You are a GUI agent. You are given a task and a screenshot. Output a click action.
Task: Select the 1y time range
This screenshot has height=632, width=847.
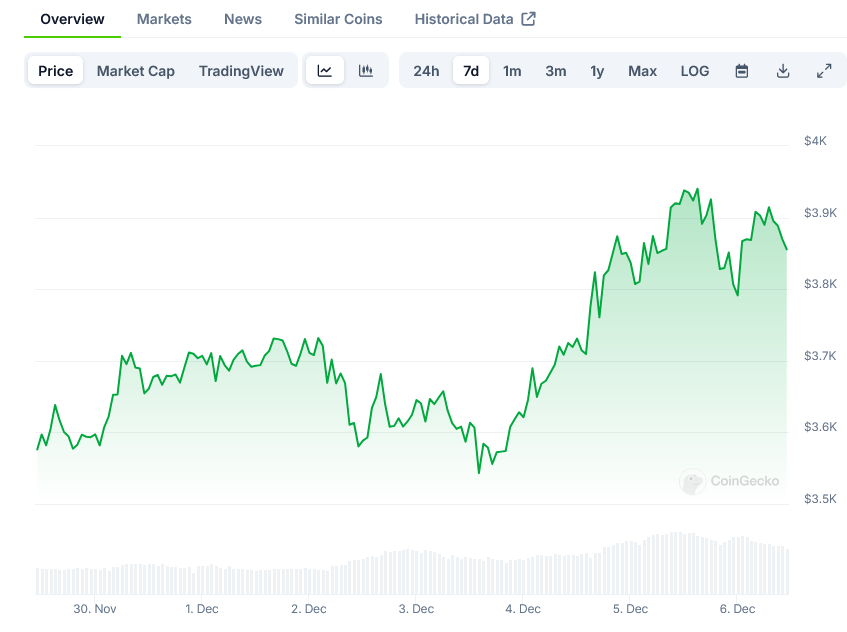(597, 71)
